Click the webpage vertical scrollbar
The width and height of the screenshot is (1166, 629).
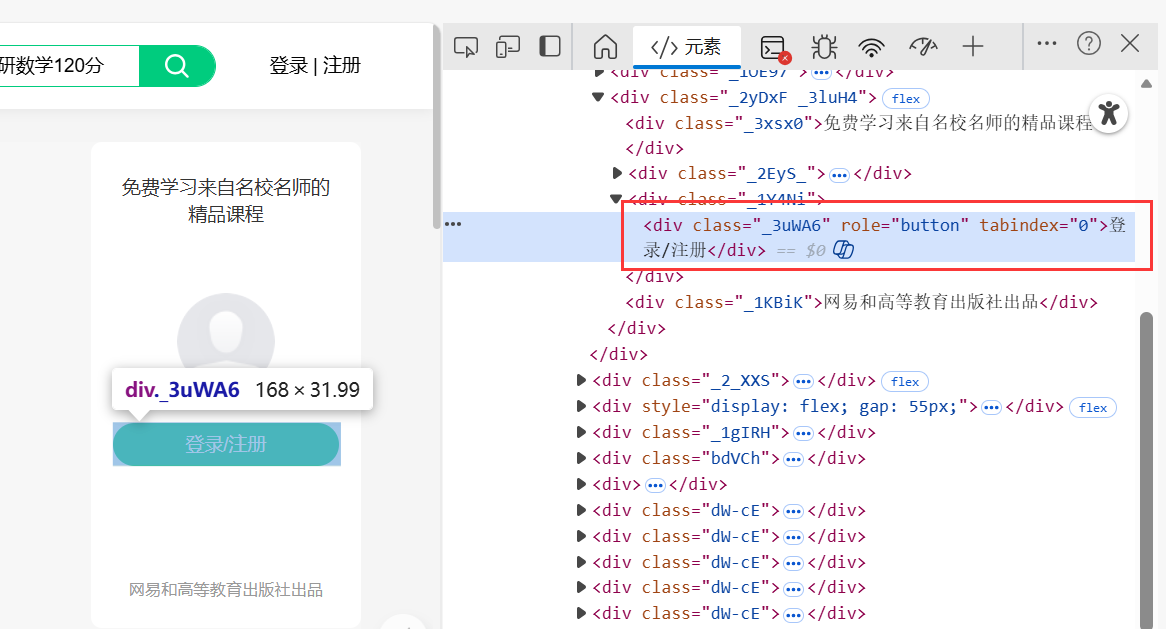coord(437,128)
